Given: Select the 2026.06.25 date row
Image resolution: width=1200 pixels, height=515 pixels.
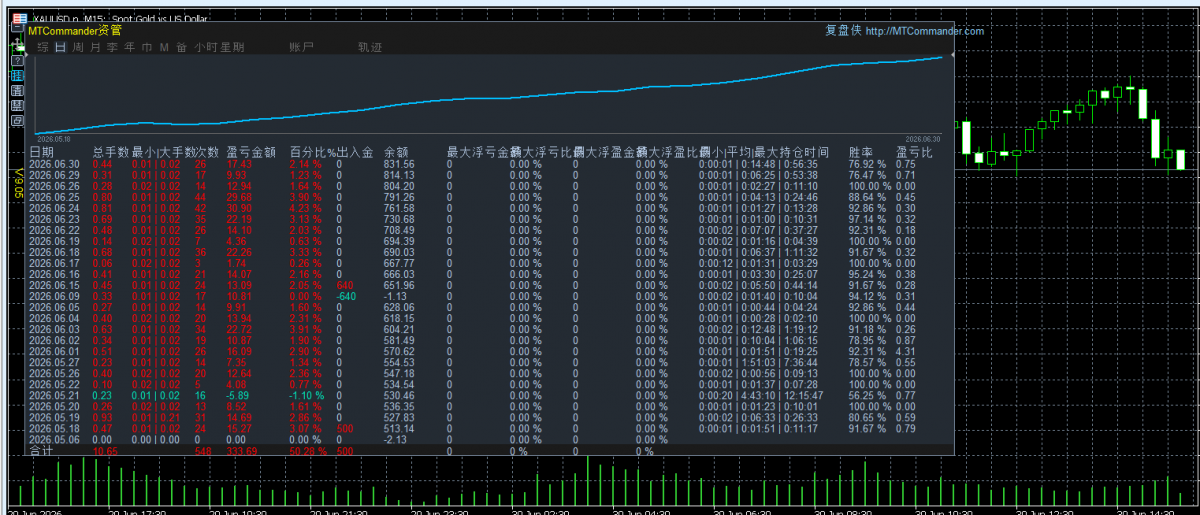Looking at the screenshot, I should tap(54, 197).
